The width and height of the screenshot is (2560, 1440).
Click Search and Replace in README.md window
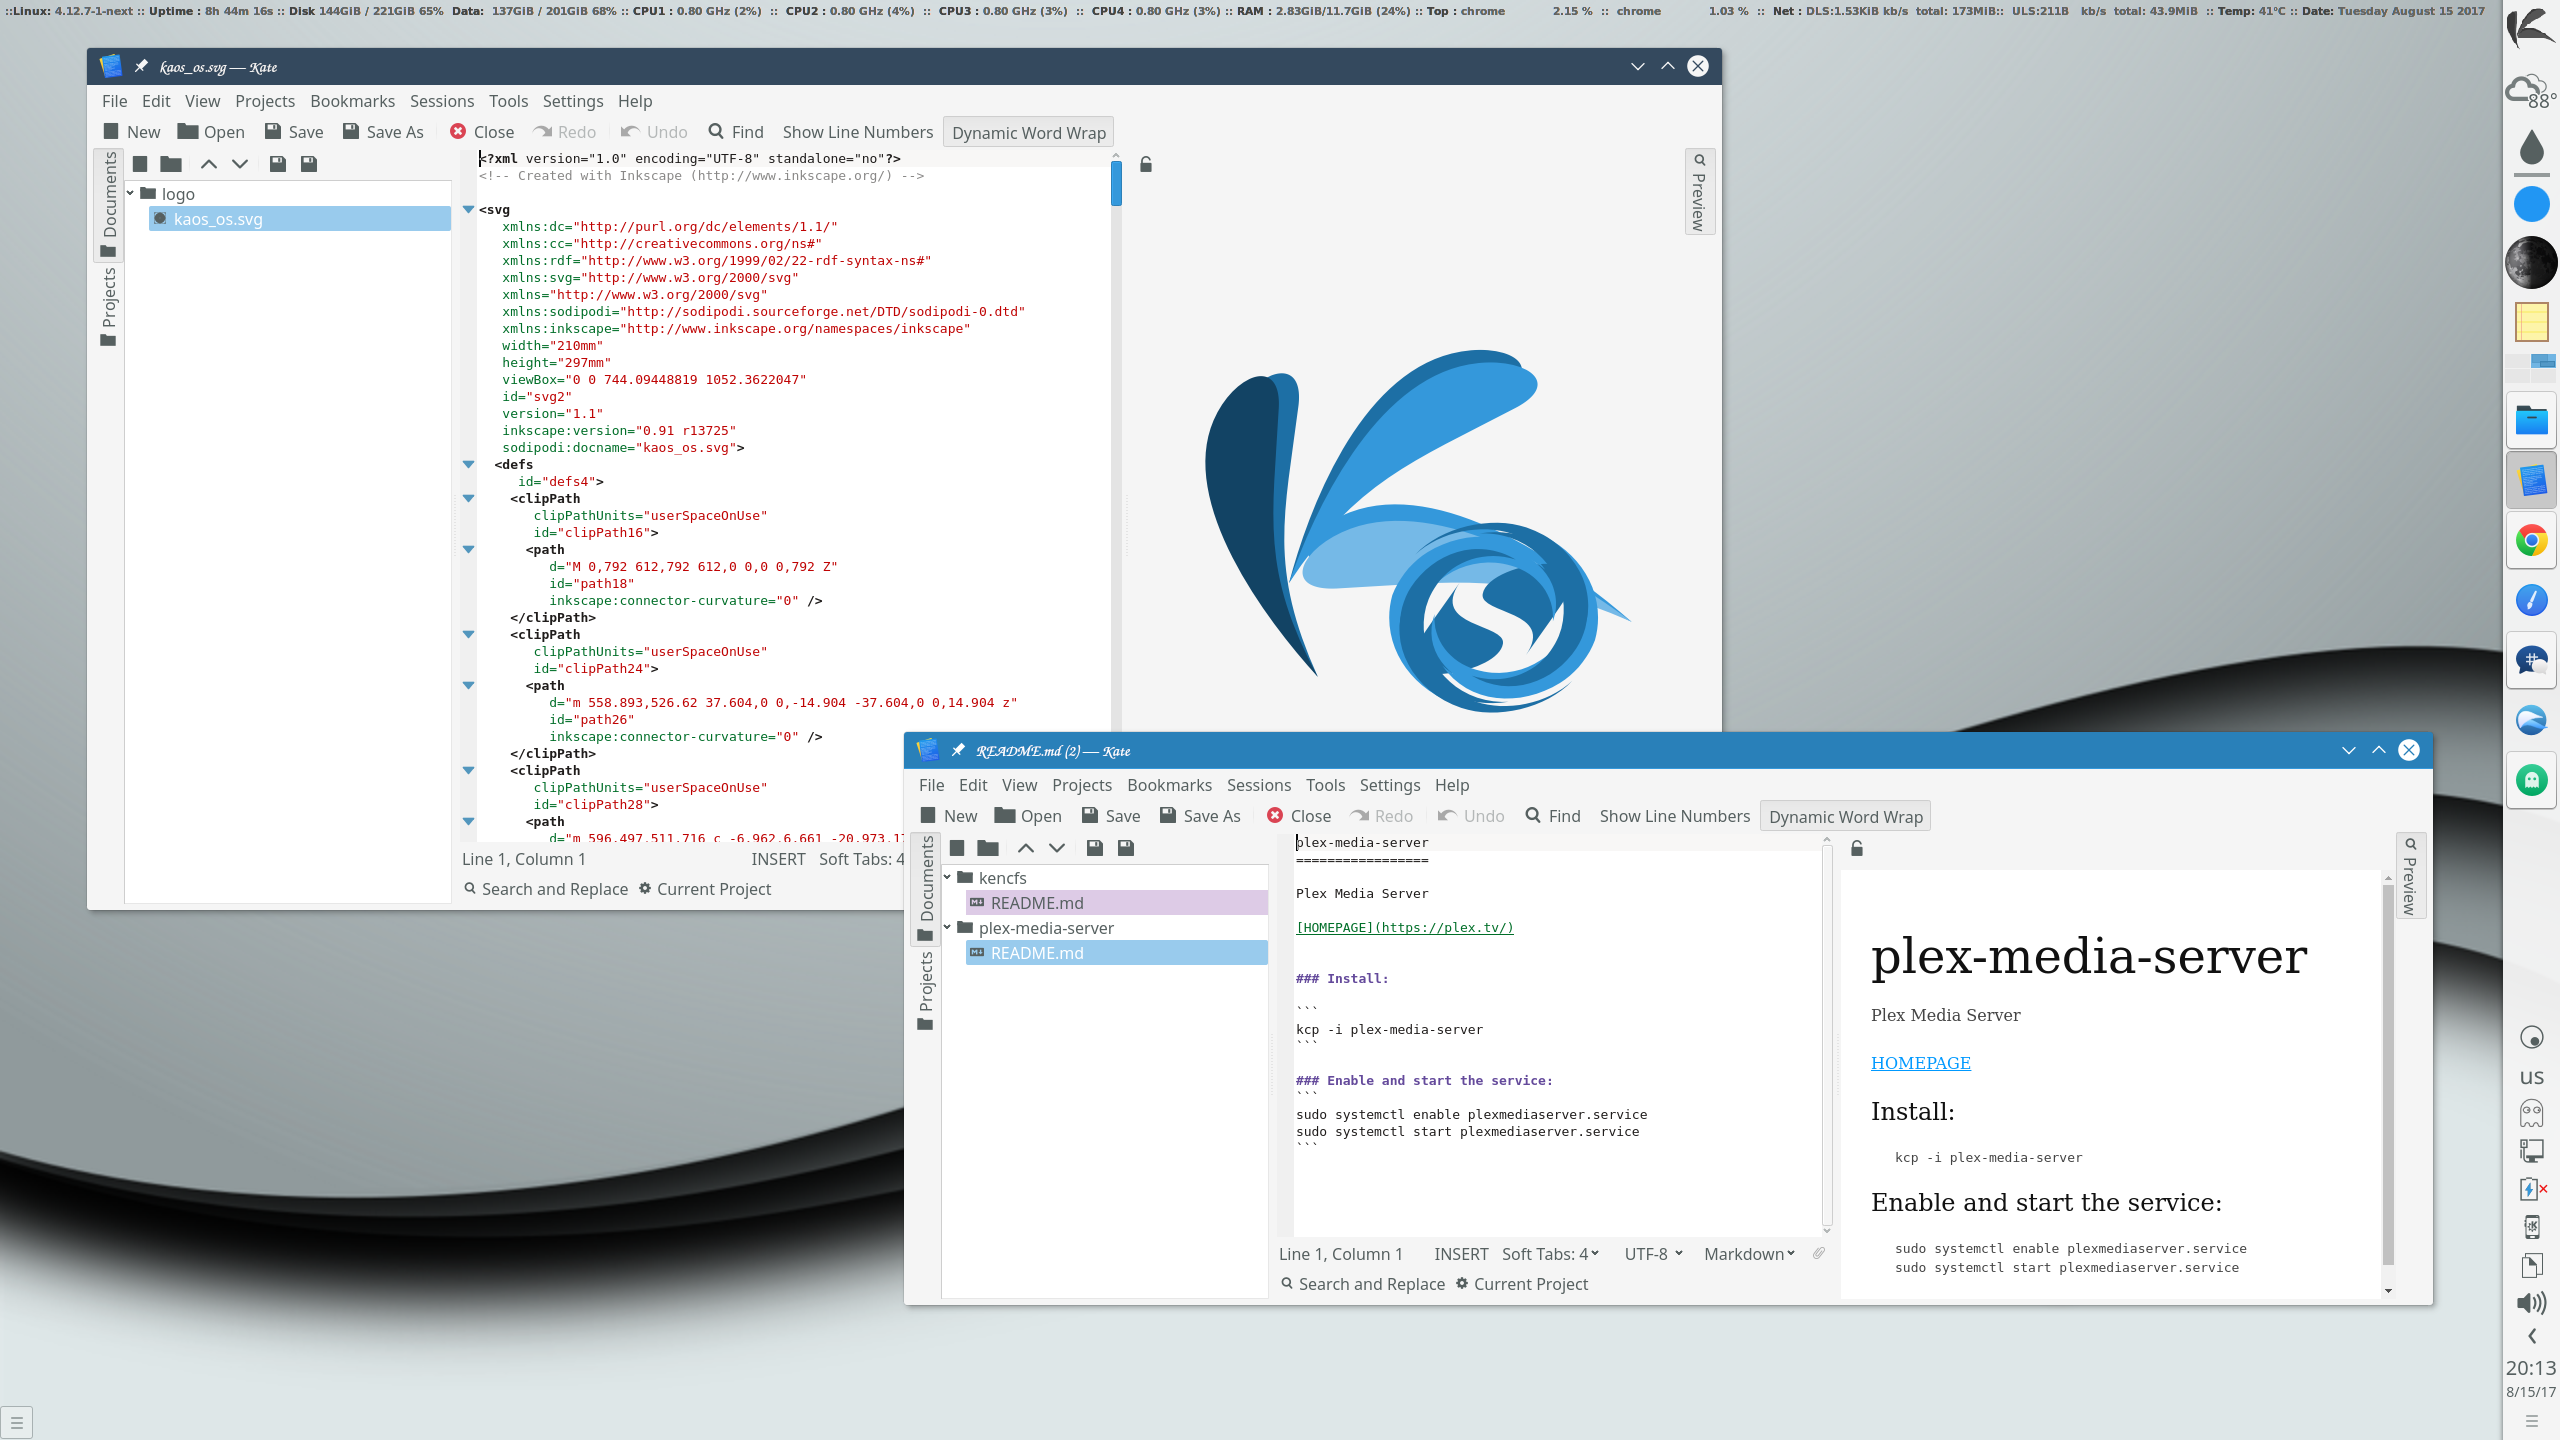pyautogui.click(x=1363, y=1284)
